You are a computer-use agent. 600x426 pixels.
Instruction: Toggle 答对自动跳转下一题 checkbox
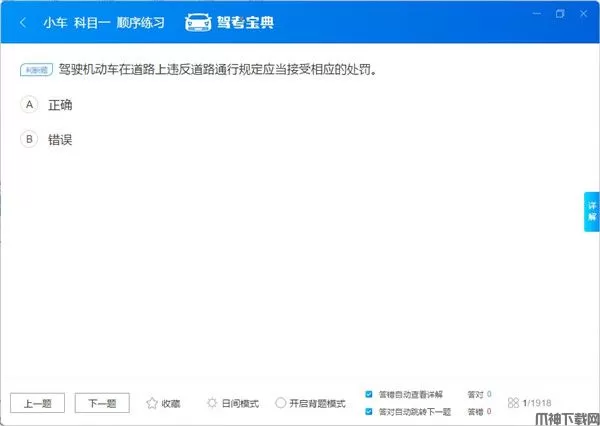coord(369,412)
